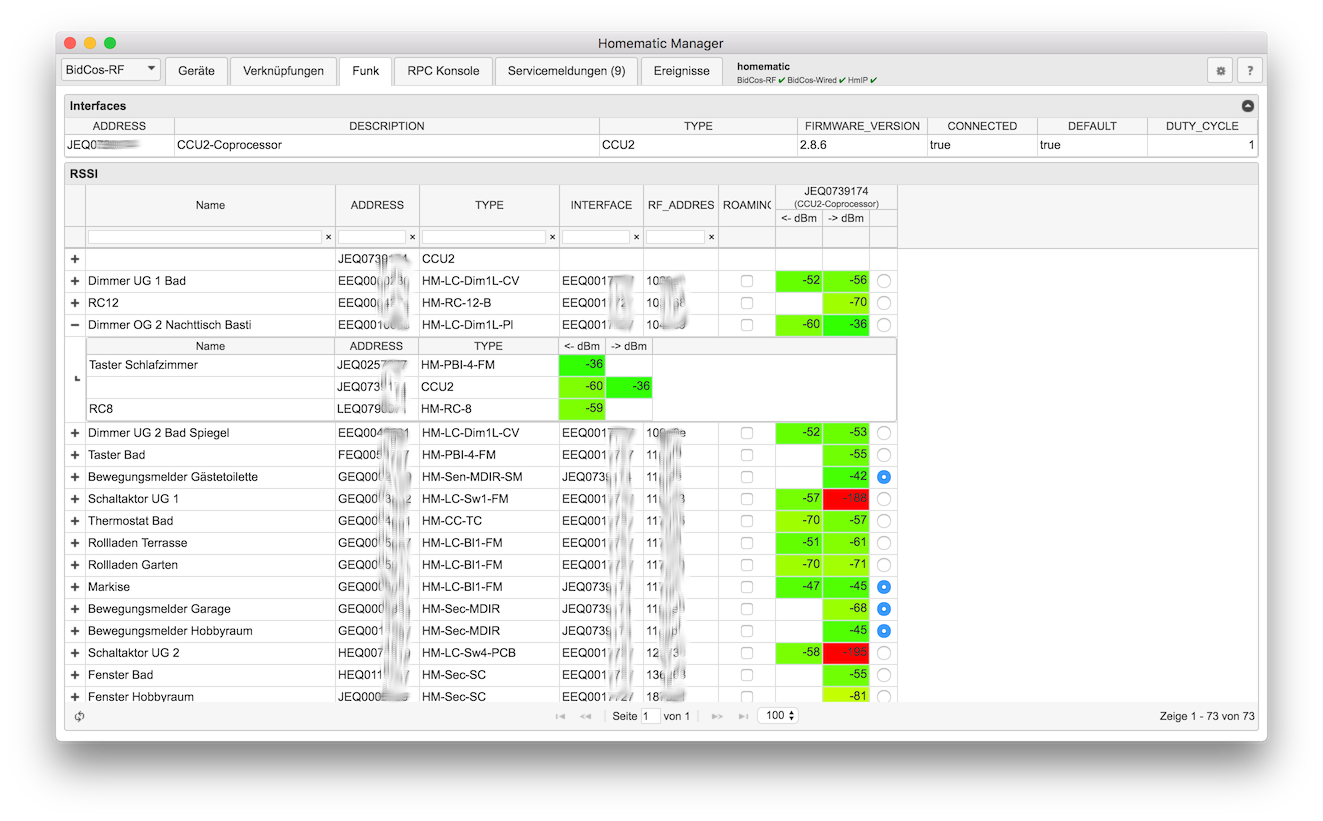Click the yellow-green -81 dBm cell of Fenster Hobbyraum
This screenshot has height=821, width=1323.
point(846,696)
